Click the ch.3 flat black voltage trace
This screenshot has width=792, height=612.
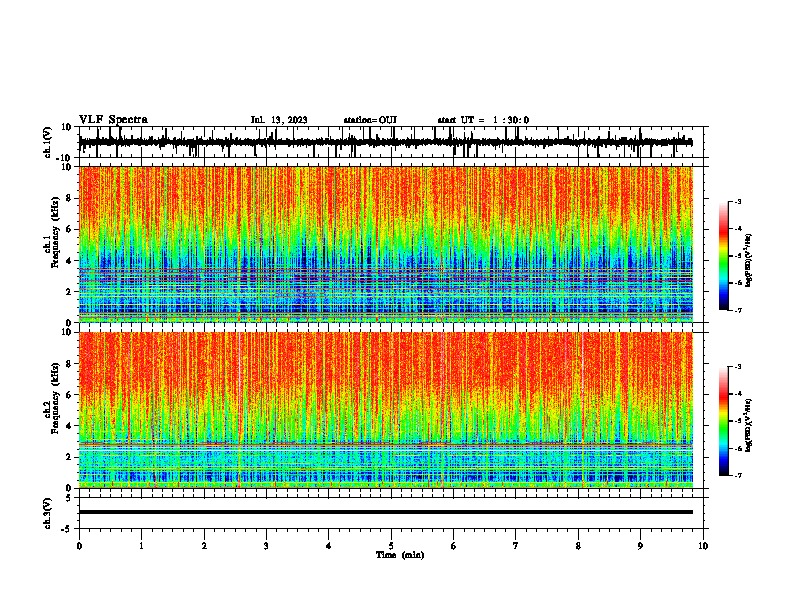click(385, 512)
